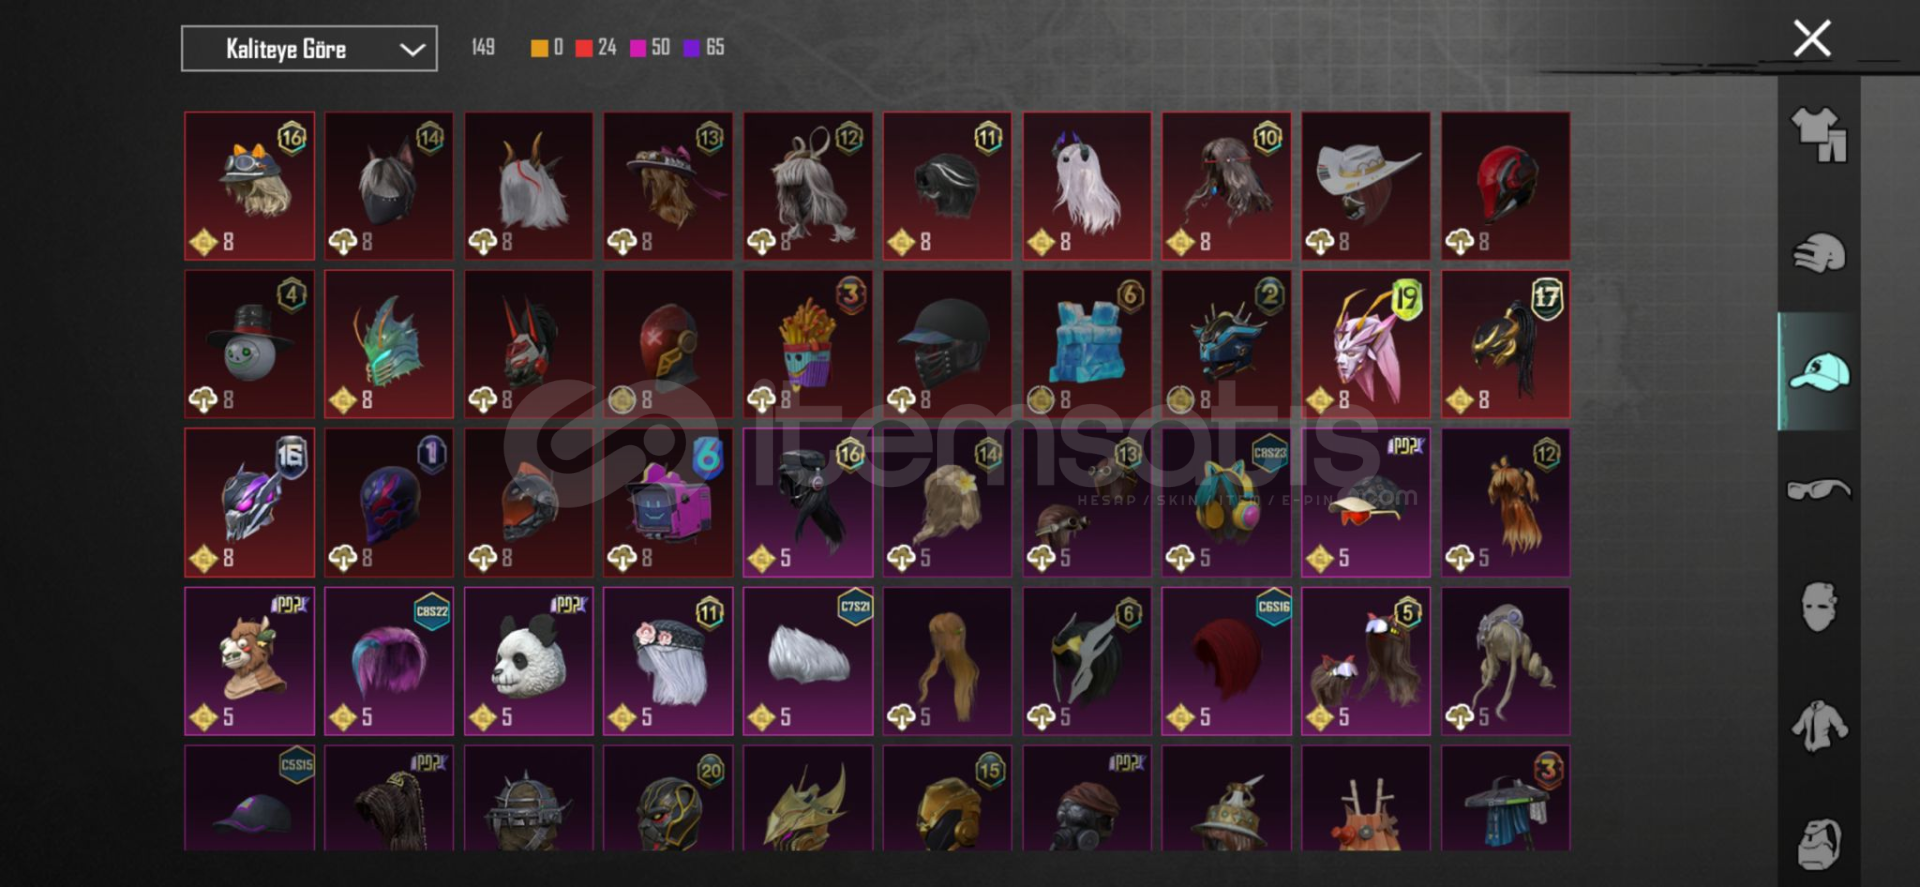
Task: Pick the white cowboy hat item
Action: [x=1366, y=186]
